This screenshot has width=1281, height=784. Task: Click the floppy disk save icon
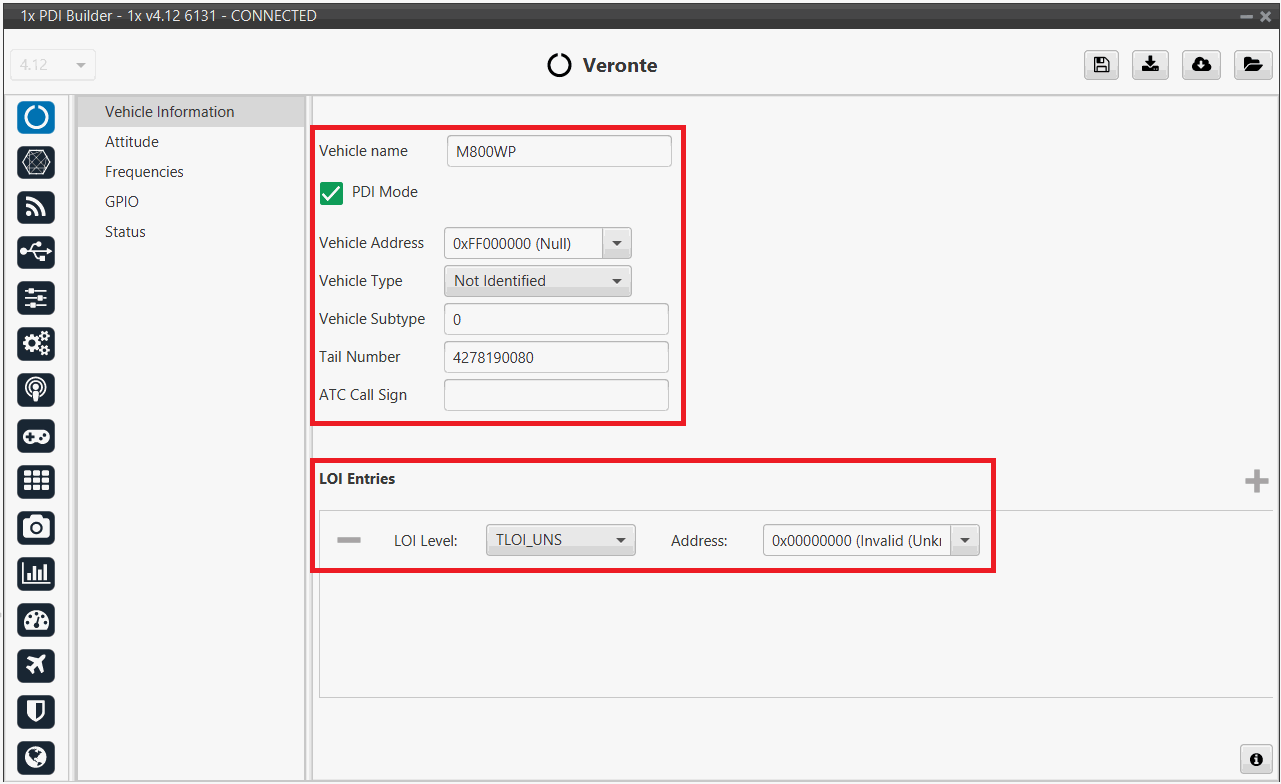click(x=1101, y=65)
